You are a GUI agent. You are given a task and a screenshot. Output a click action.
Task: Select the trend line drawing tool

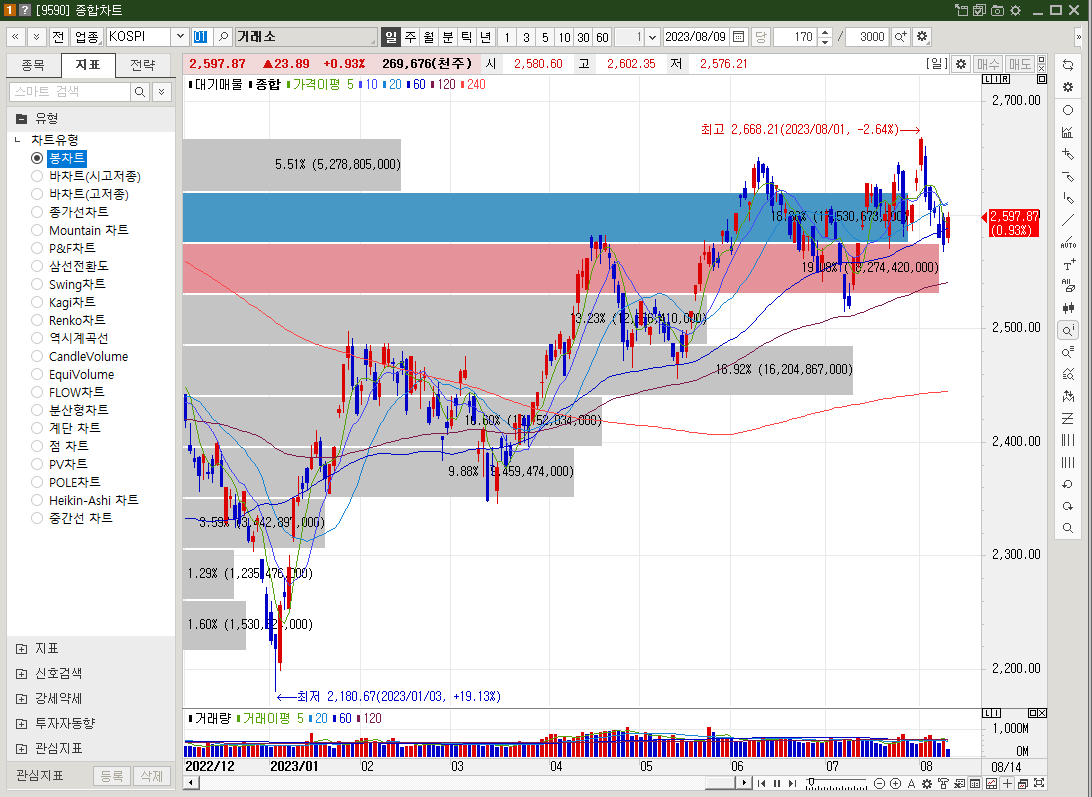[x=1068, y=221]
